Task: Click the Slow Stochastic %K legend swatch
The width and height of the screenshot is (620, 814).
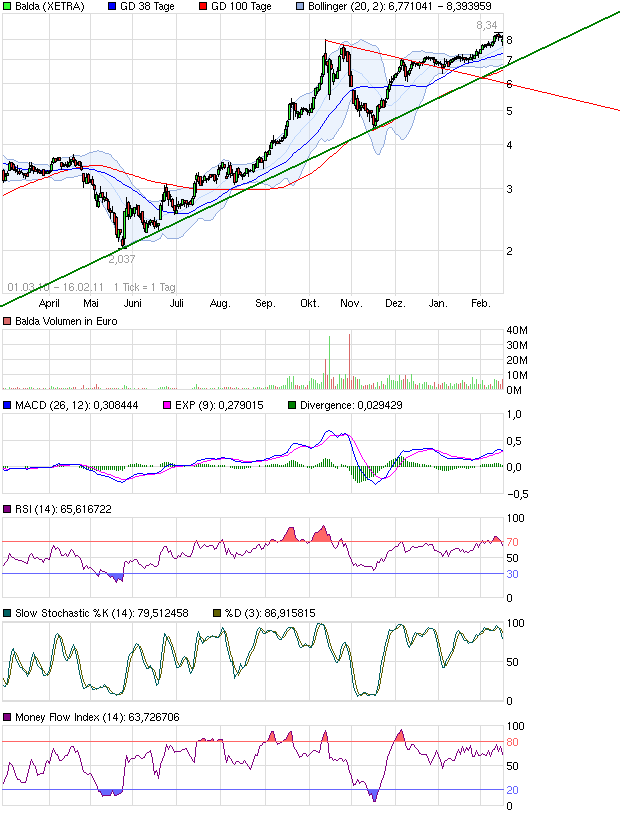Action: pyautogui.click(x=7, y=613)
